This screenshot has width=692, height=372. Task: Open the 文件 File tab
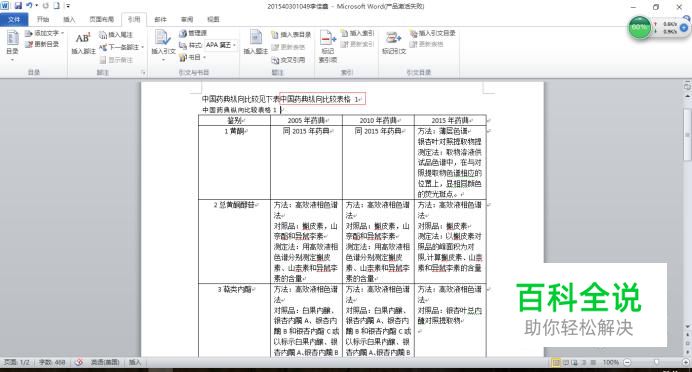click(x=14, y=19)
